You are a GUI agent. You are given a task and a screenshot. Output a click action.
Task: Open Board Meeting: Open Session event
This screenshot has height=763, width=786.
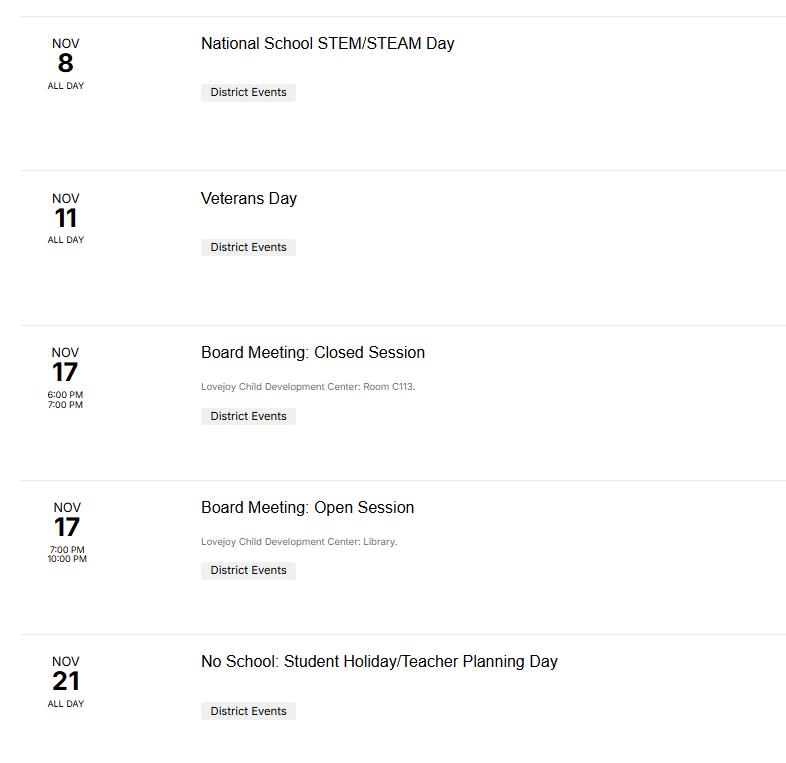tap(307, 507)
